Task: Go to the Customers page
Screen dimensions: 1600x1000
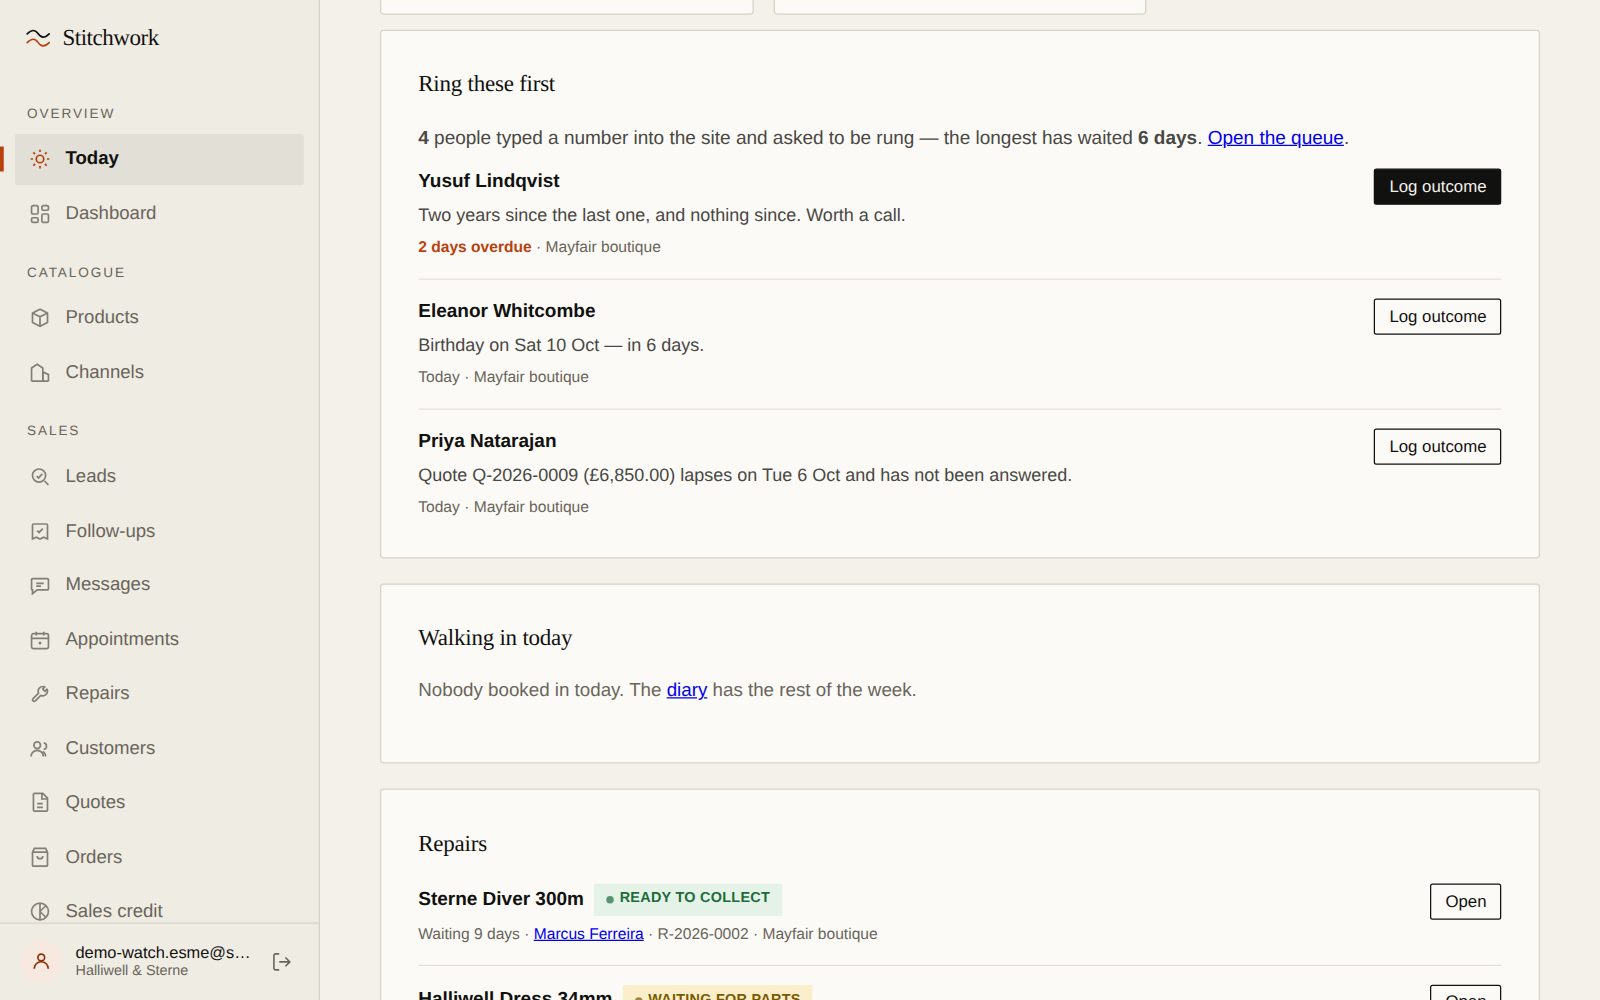Action: coord(159,749)
